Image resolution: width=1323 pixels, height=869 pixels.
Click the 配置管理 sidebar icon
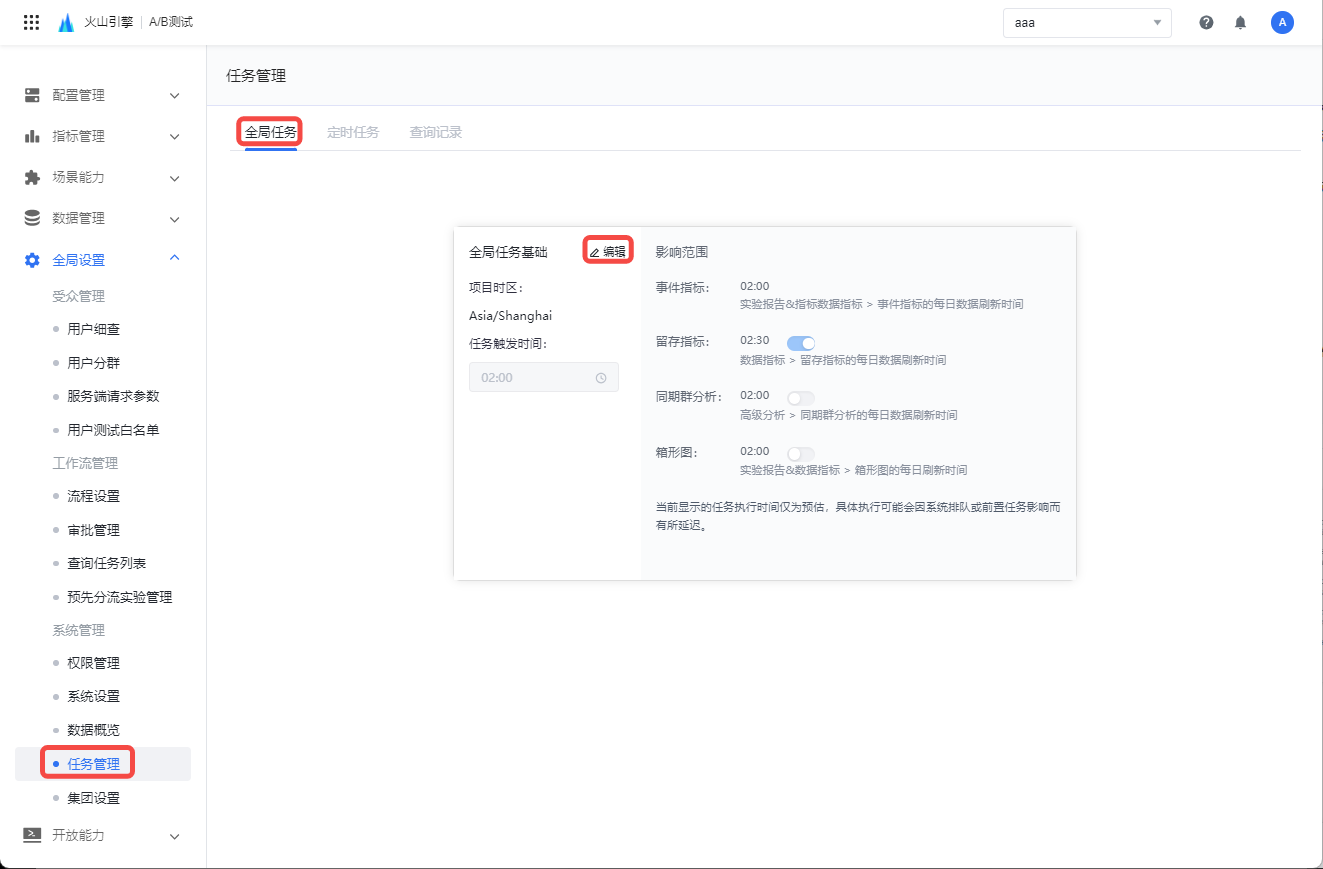32,95
